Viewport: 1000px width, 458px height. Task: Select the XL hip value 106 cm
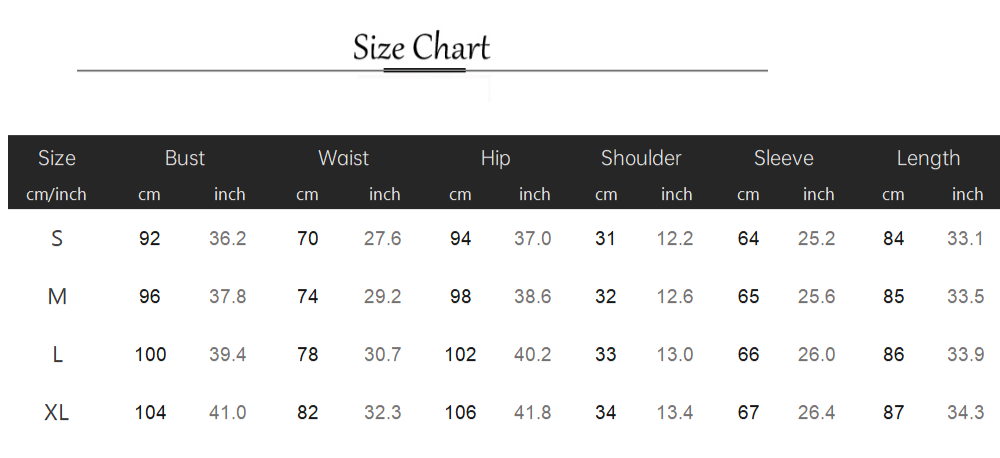[460, 412]
